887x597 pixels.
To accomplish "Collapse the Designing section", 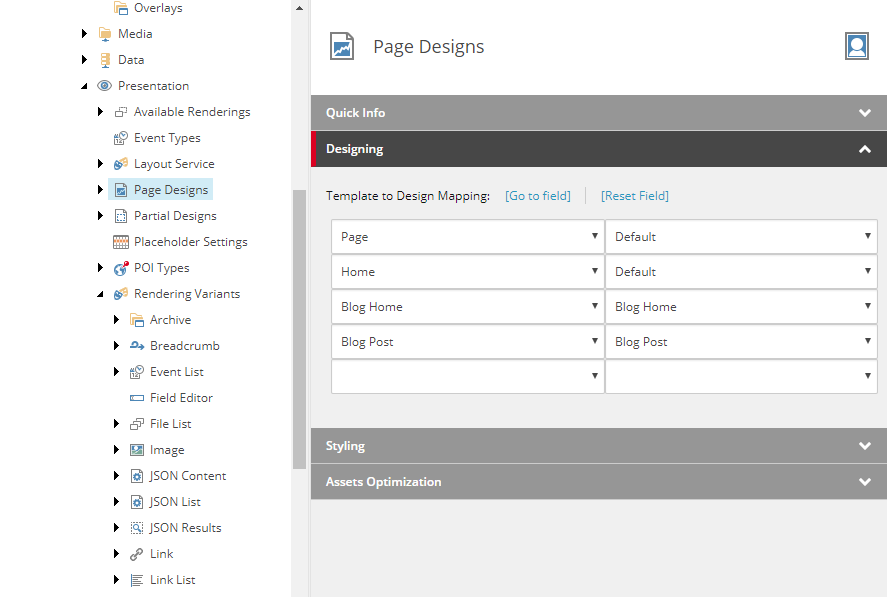I will 599,149.
